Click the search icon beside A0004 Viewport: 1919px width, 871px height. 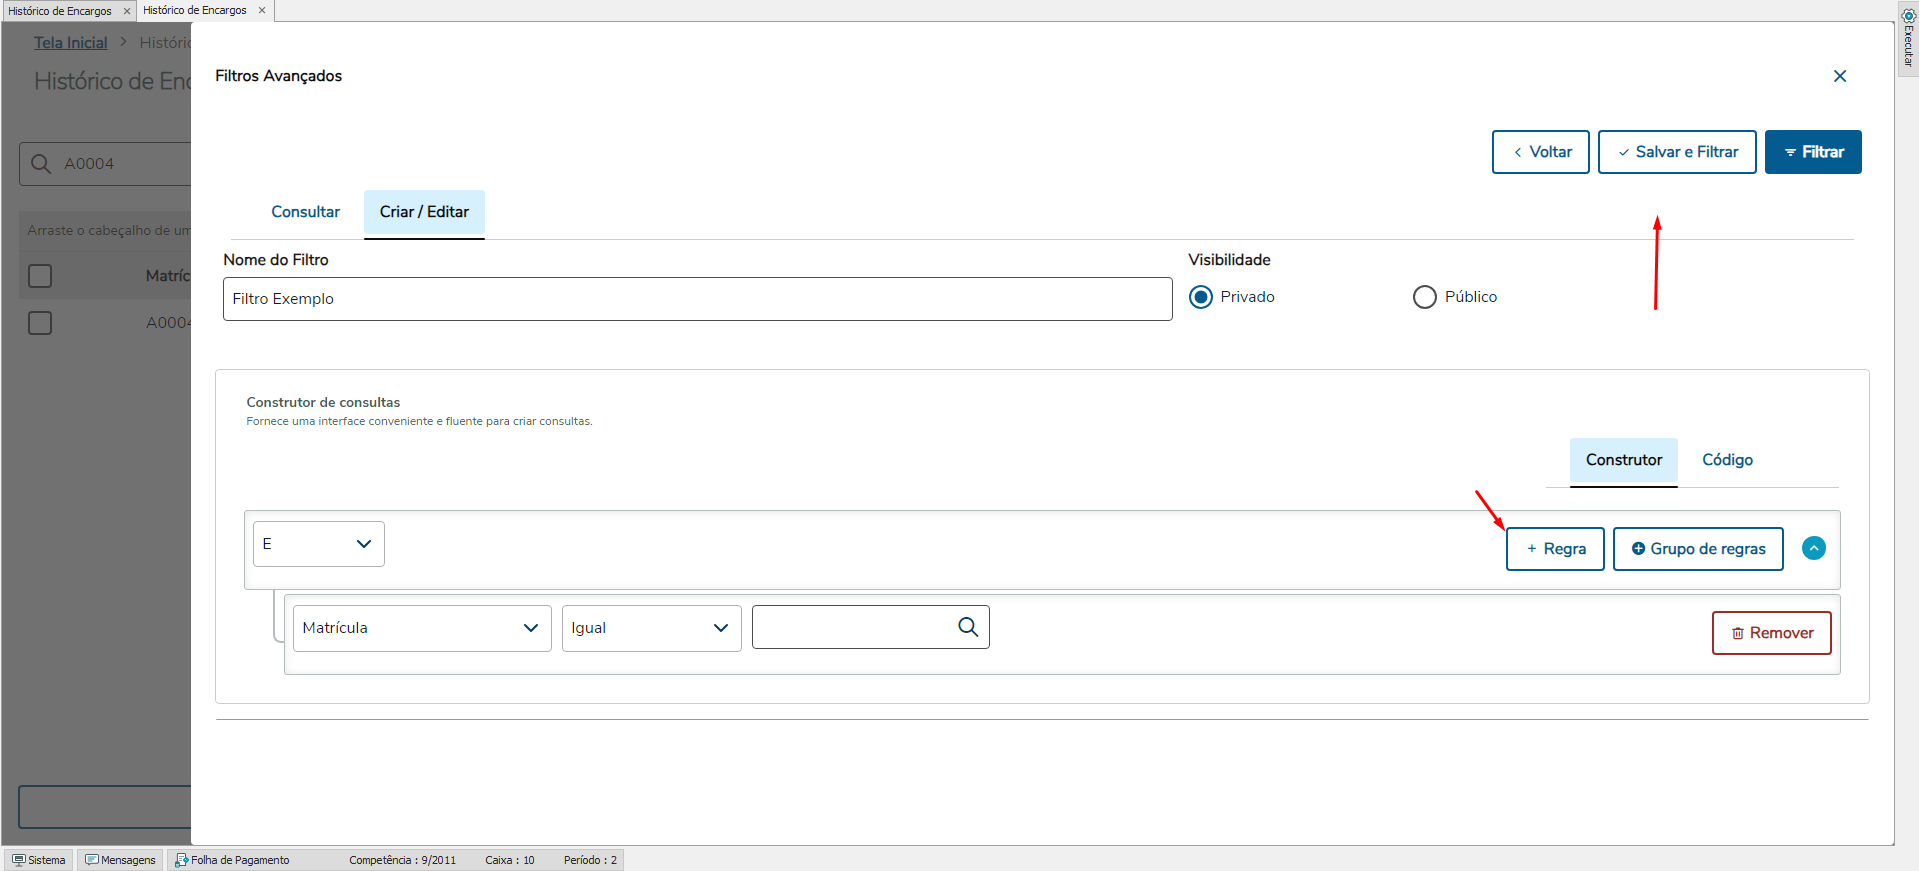[41, 163]
